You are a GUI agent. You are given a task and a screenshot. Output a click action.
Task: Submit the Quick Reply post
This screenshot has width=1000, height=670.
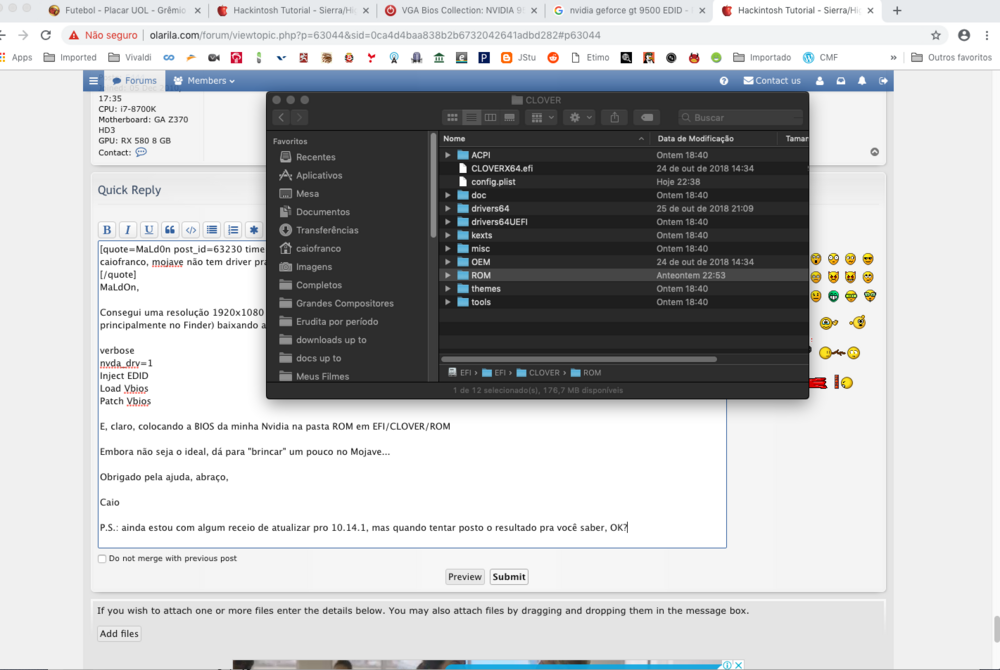508,576
